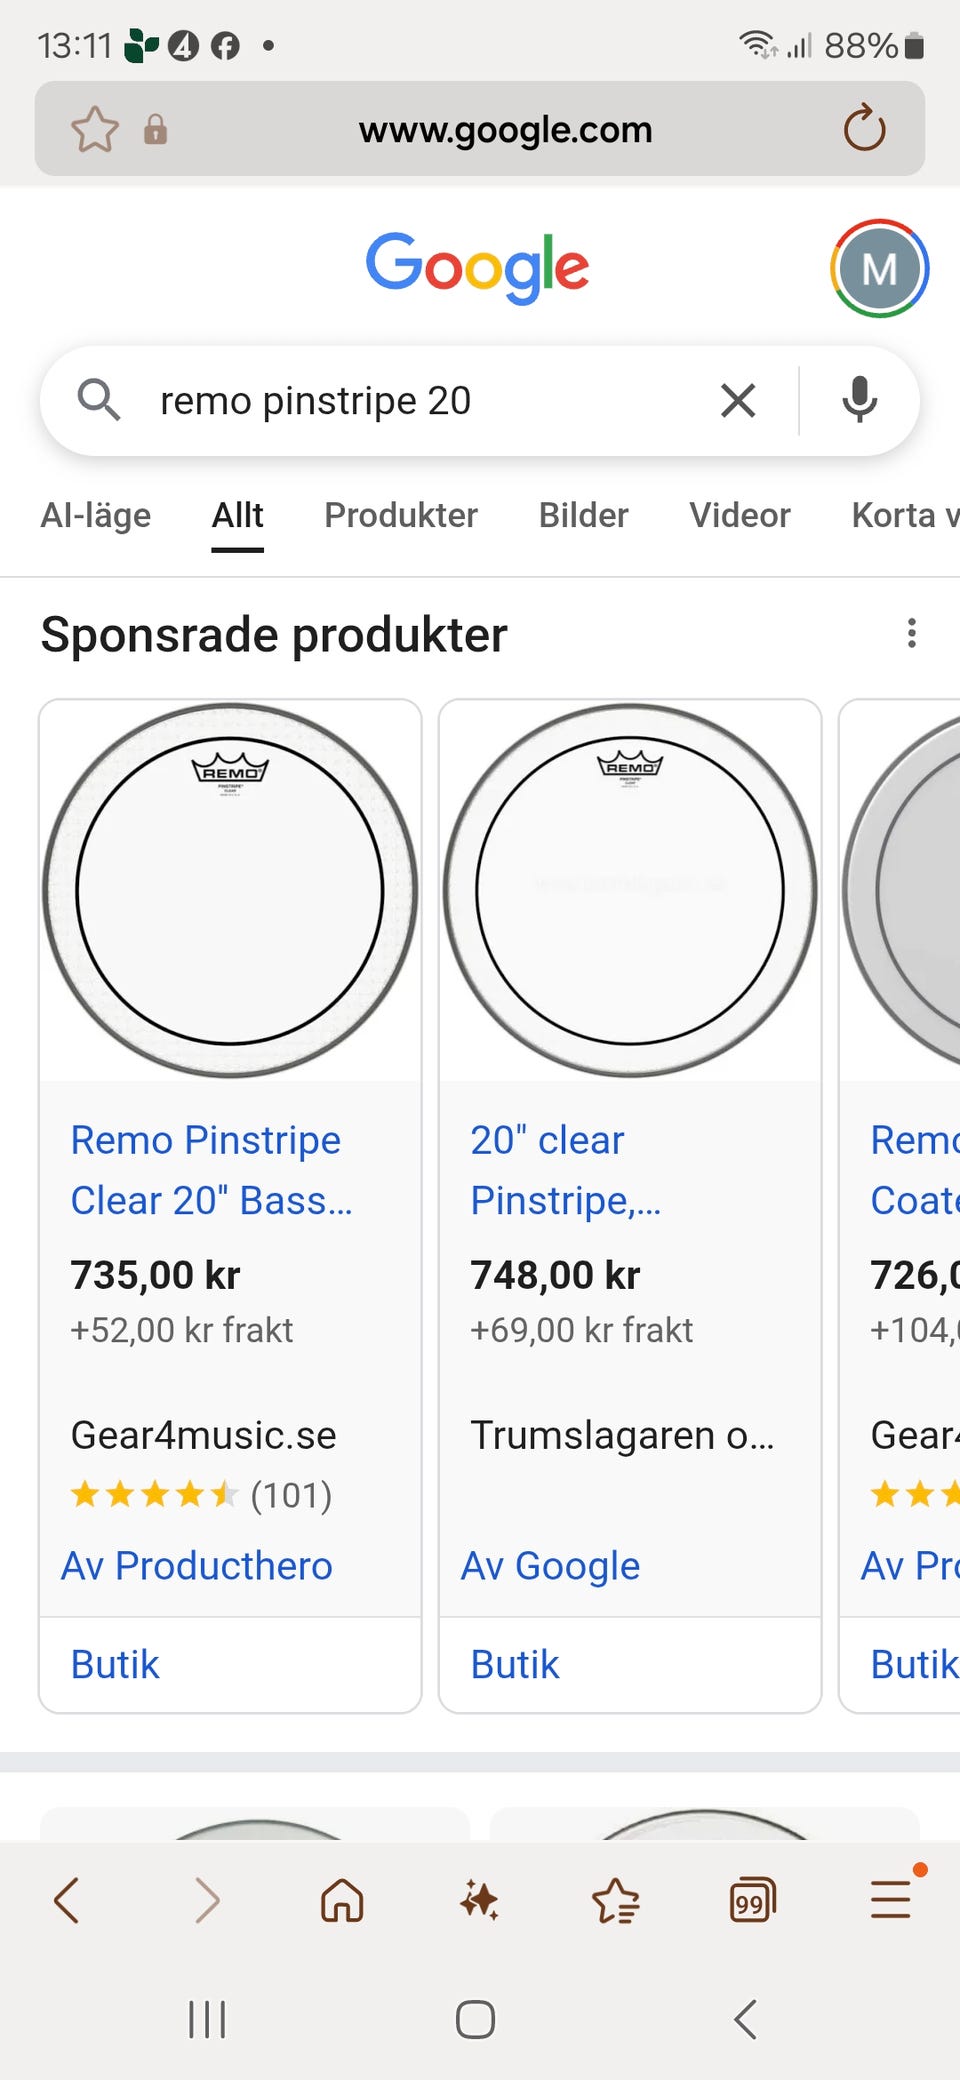The width and height of the screenshot is (960, 2080).
Task: Tap the bookmark star in address bar
Action: click(x=95, y=130)
